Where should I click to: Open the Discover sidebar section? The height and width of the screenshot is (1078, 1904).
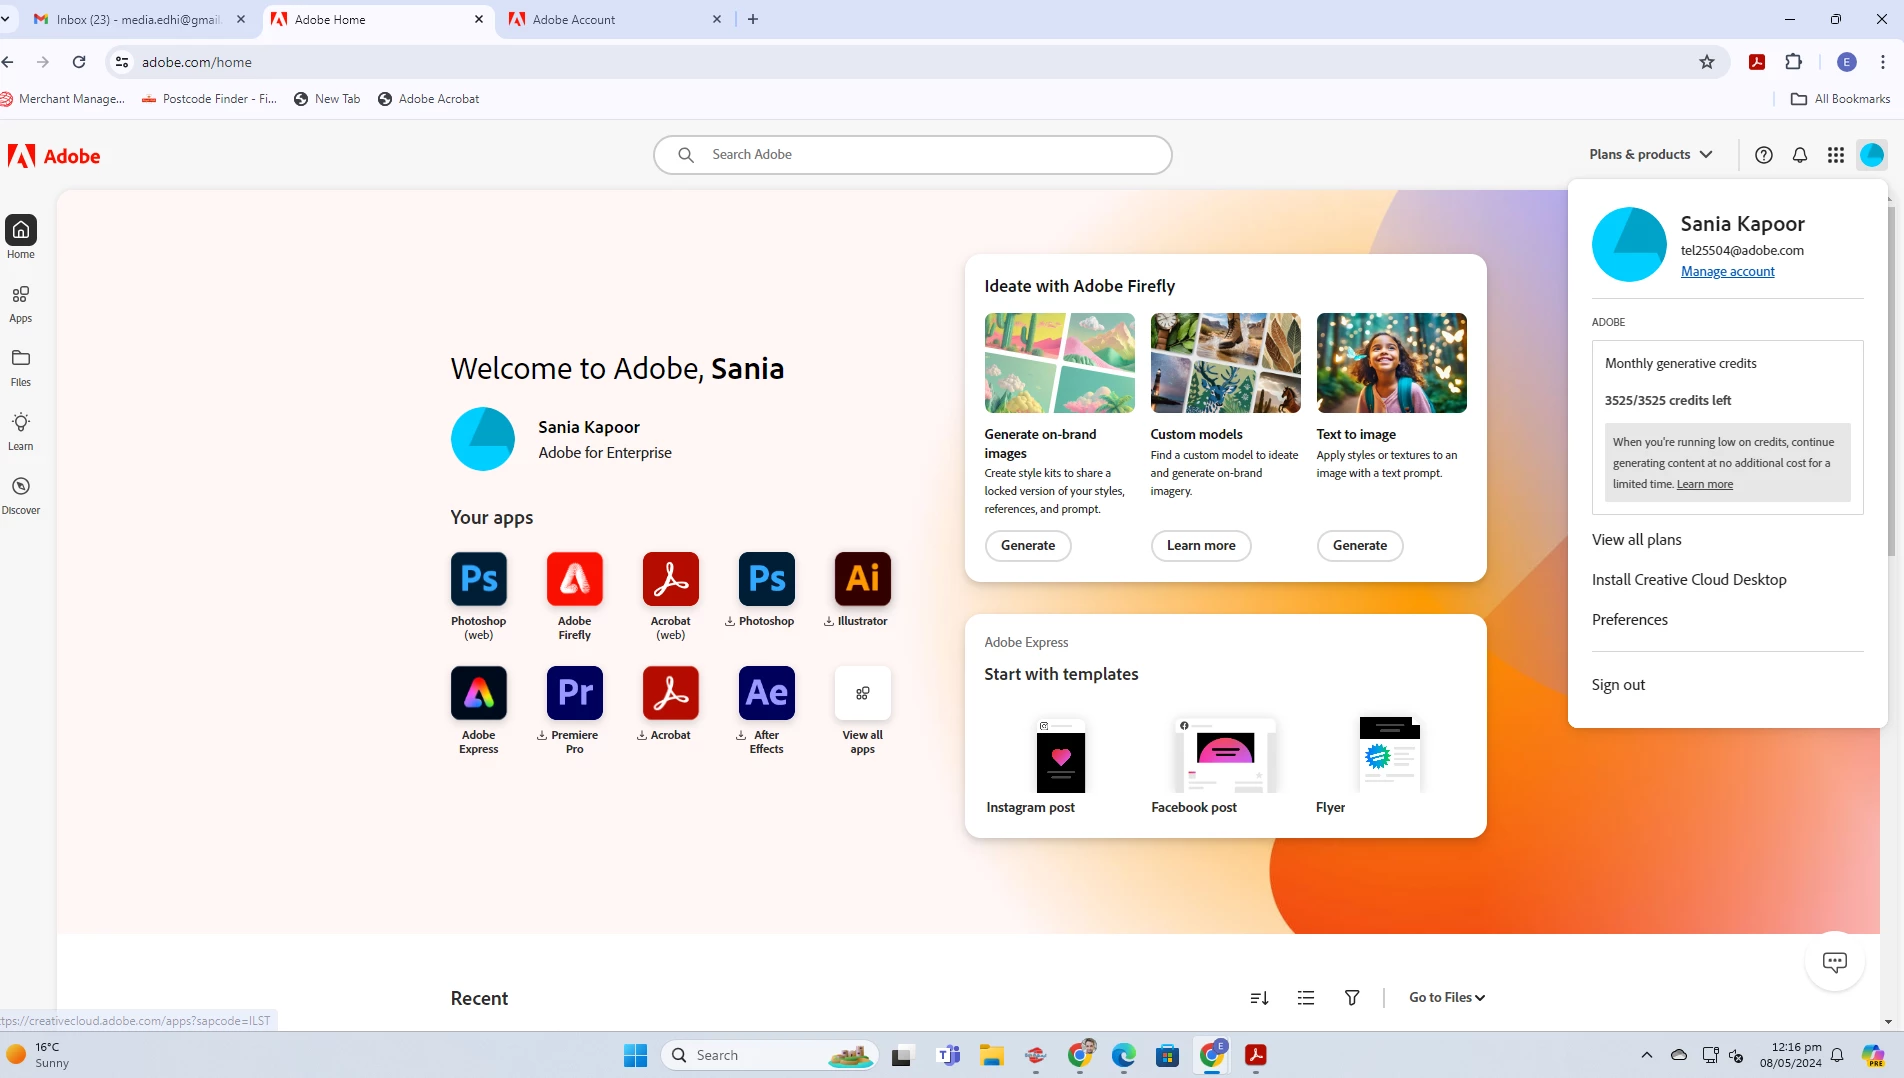coord(20,496)
